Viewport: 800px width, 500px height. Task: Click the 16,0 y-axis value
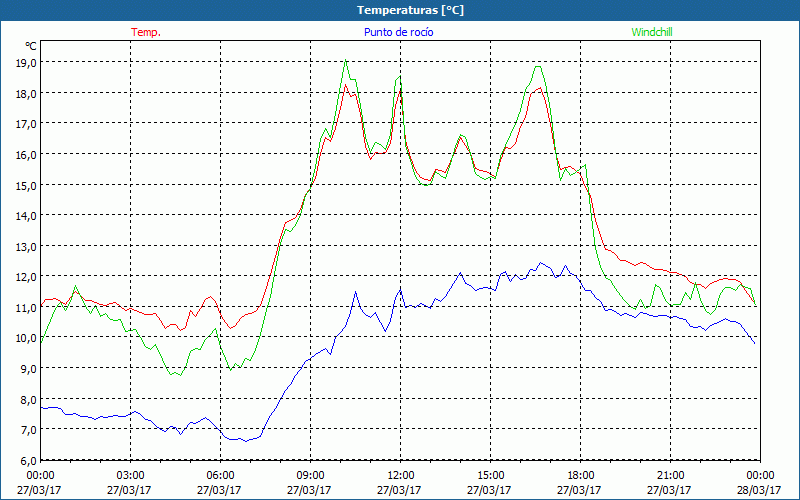pos(27,155)
